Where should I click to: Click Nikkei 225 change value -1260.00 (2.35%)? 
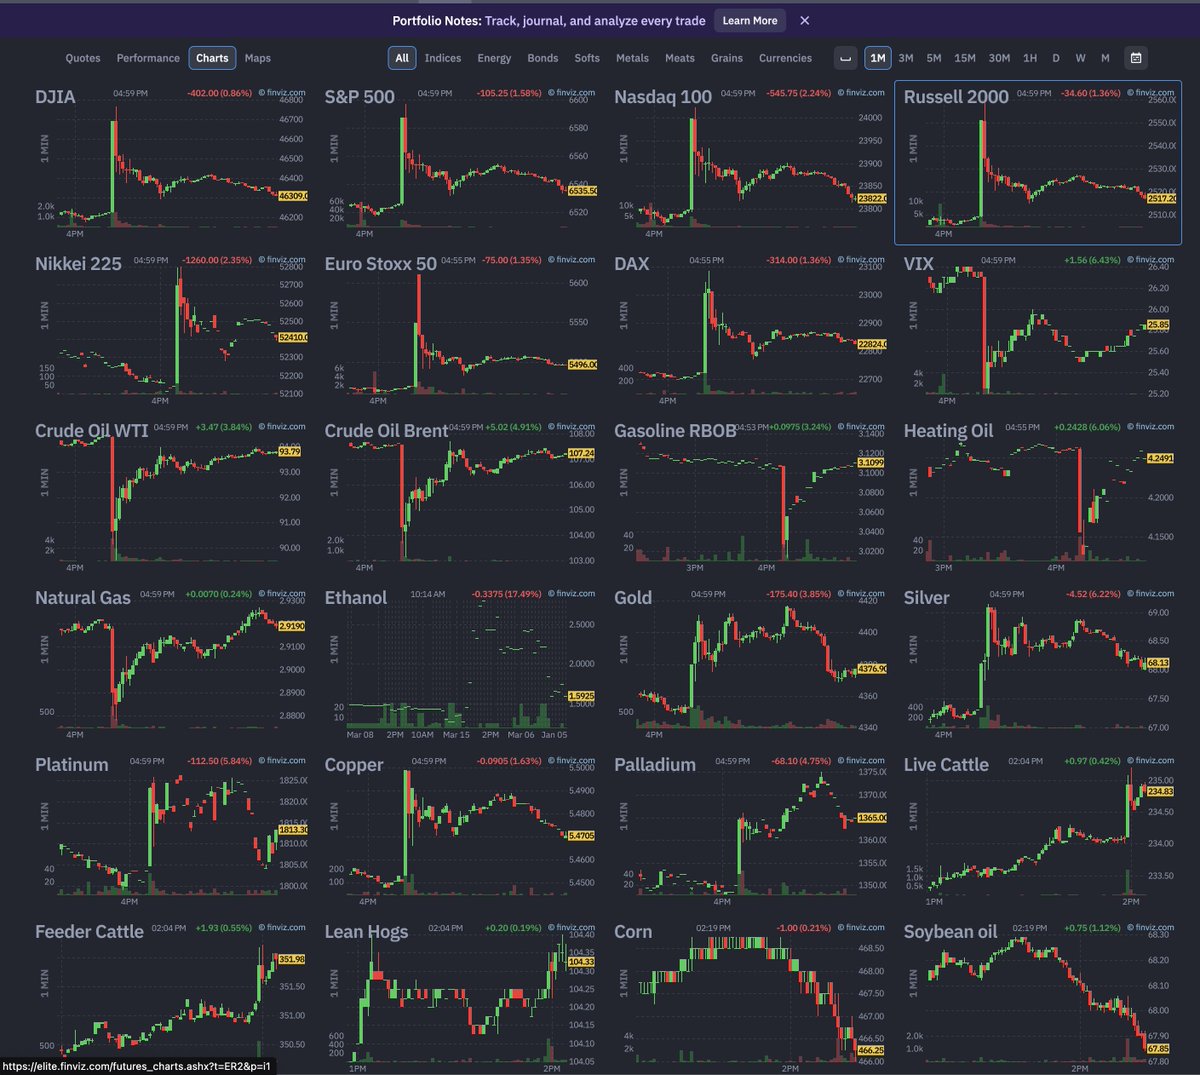[x=217, y=260]
